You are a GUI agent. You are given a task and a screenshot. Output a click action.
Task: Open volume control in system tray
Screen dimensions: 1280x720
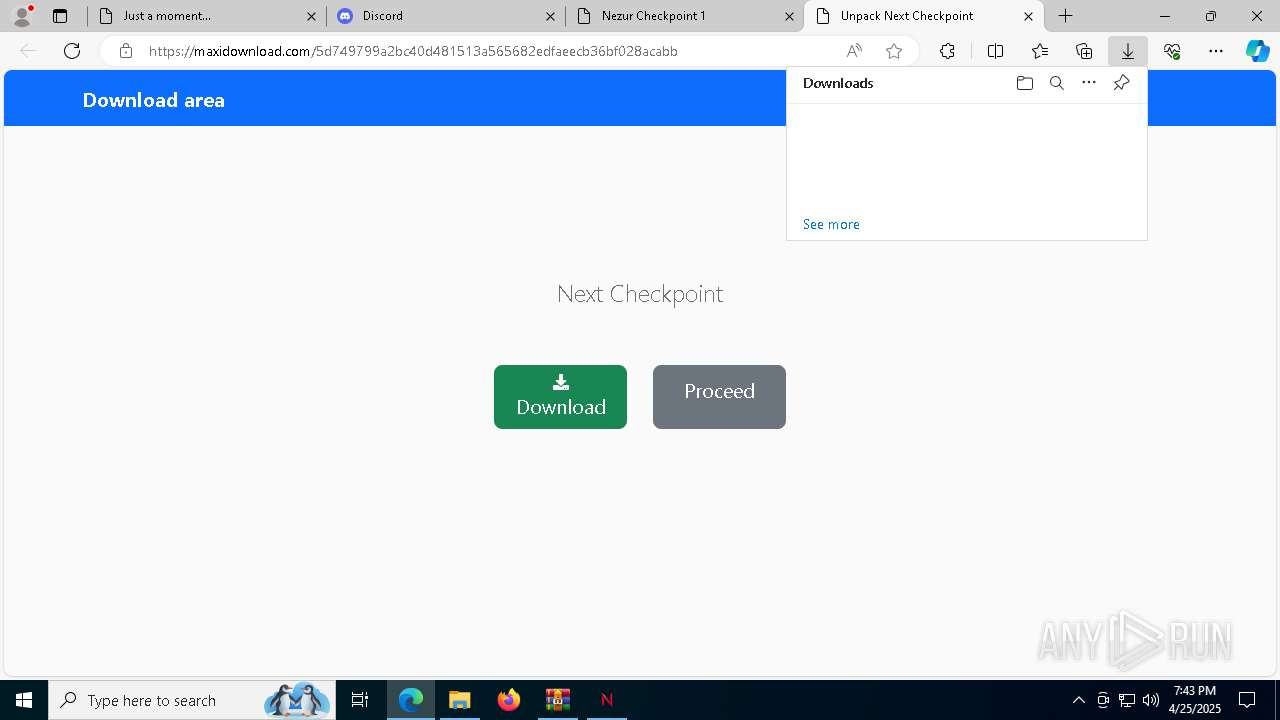tap(1151, 700)
